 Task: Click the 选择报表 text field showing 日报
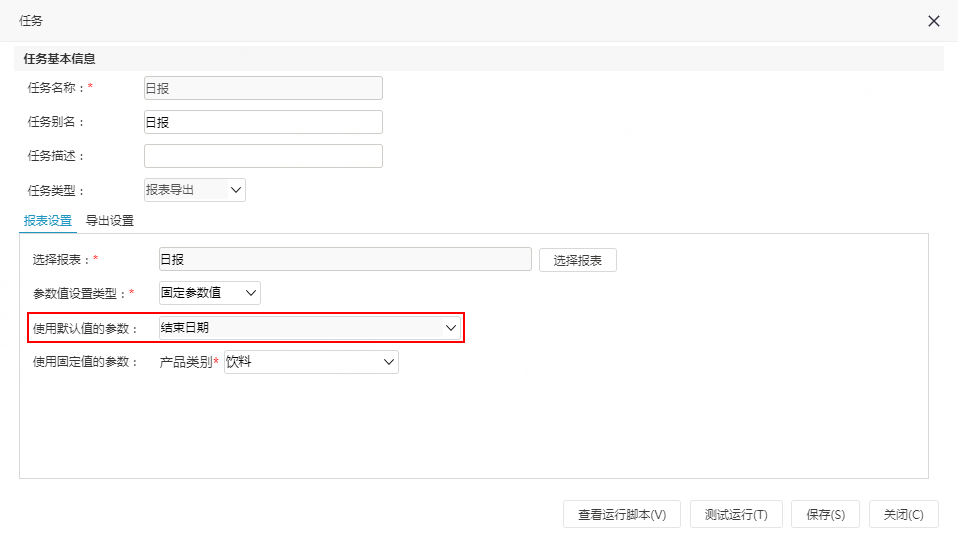click(x=345, y=259)
